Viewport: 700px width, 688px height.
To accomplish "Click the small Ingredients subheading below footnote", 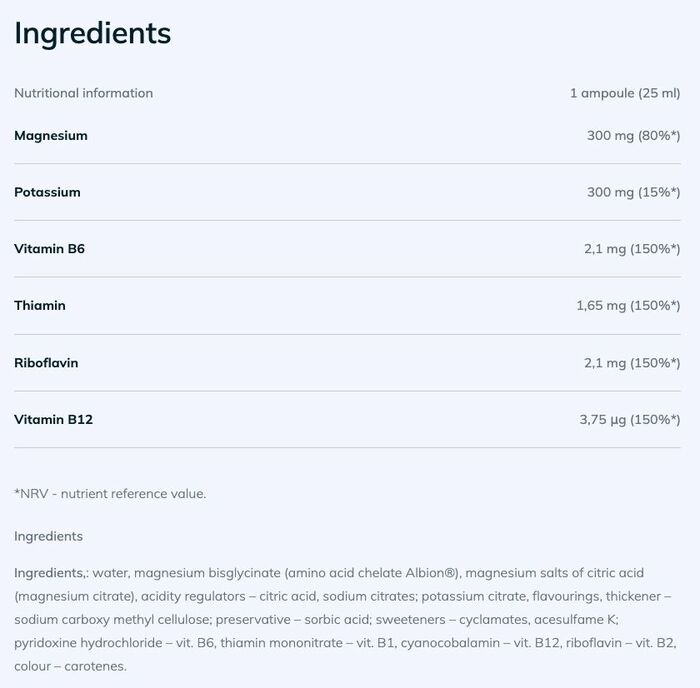I will [x=48, y=536].
